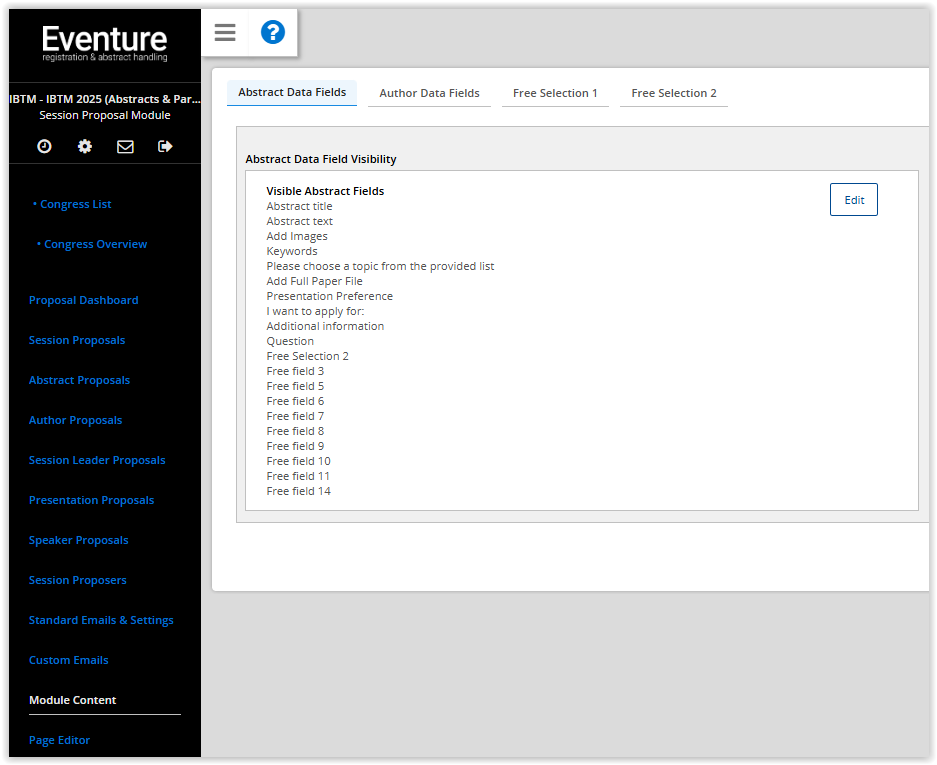This screenshot has height=765, width=937.
Task: Open the clock history icon in sidebar
Action: (x=43, y=146)
